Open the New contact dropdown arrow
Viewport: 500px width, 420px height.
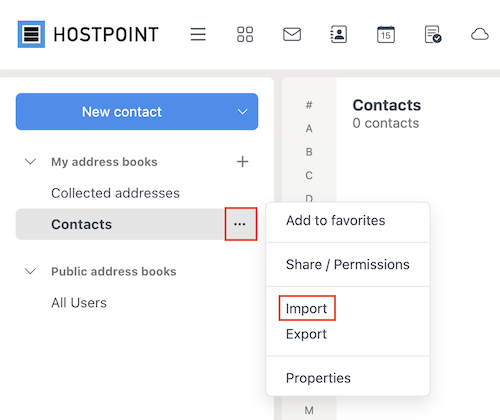coord(243,112)
